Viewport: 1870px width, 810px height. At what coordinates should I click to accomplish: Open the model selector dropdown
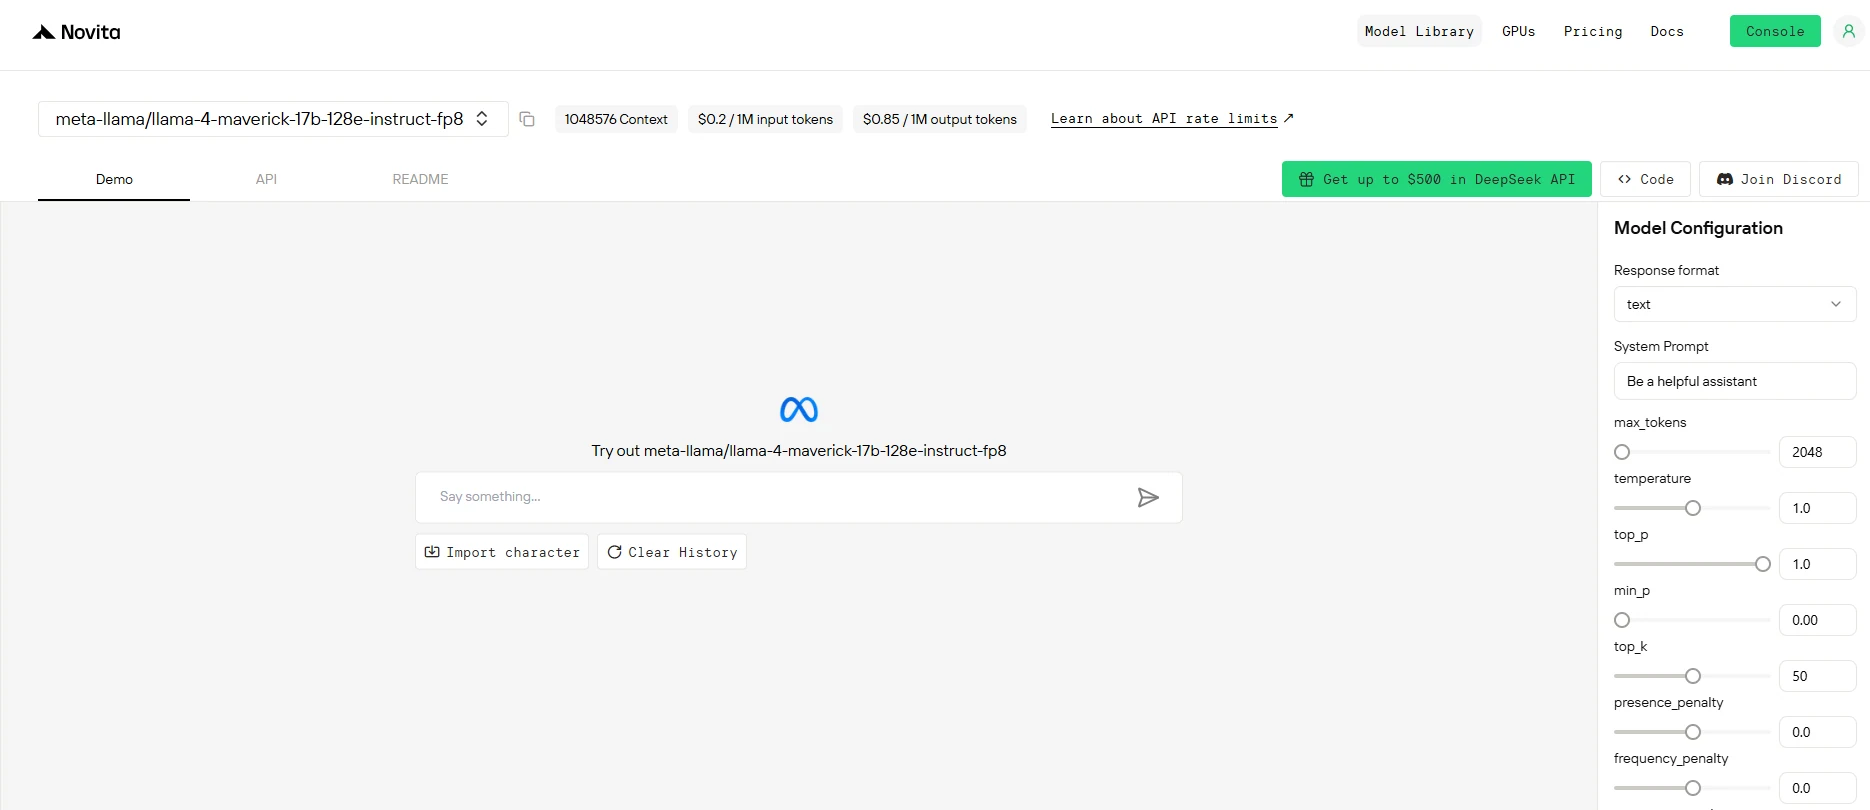click(273, 119)
